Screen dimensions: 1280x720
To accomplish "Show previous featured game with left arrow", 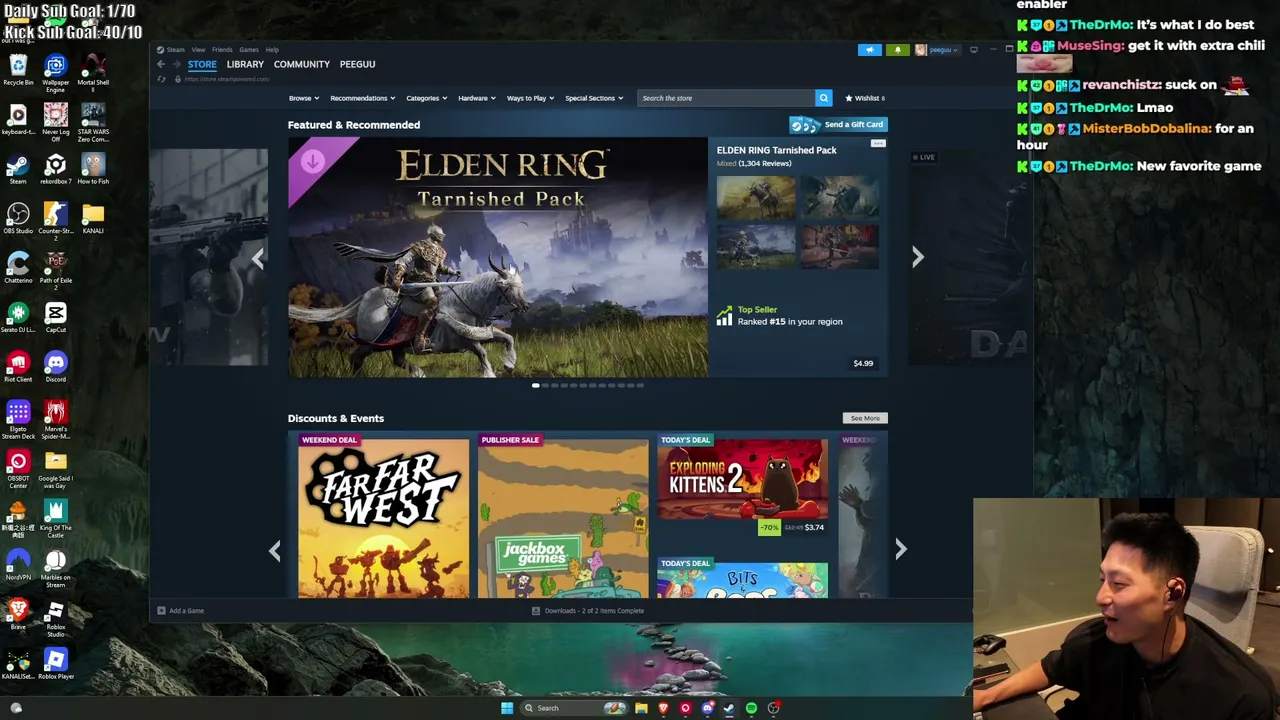I will [x=258, y=258].
